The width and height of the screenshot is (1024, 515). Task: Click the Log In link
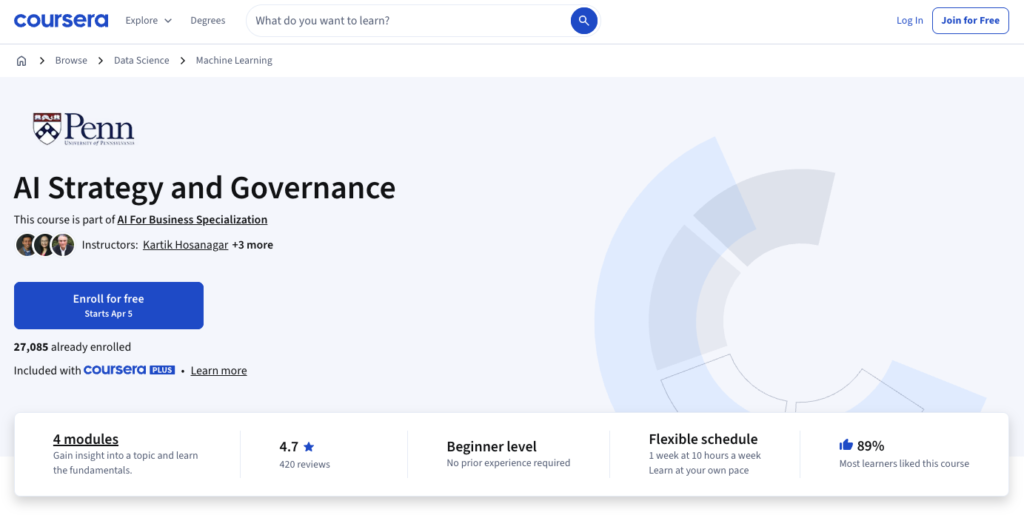tap(910, 20)
